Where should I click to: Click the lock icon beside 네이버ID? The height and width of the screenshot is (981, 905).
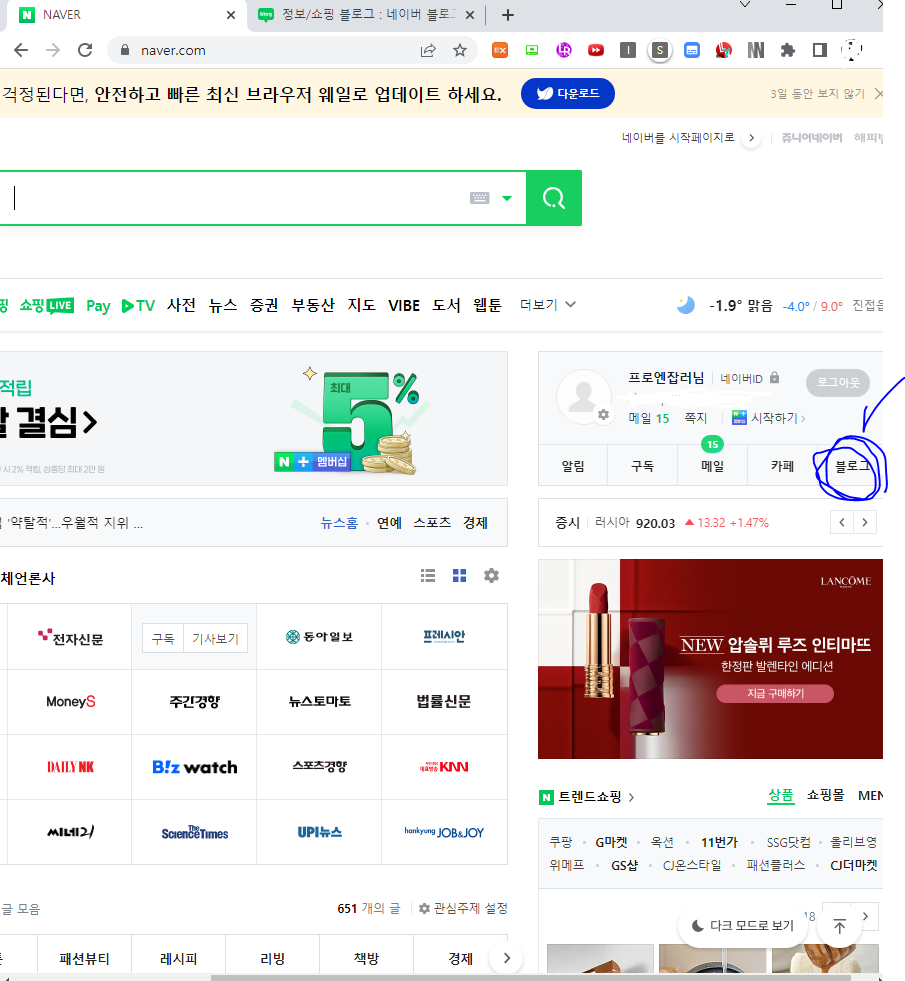[x=774, y=377]
